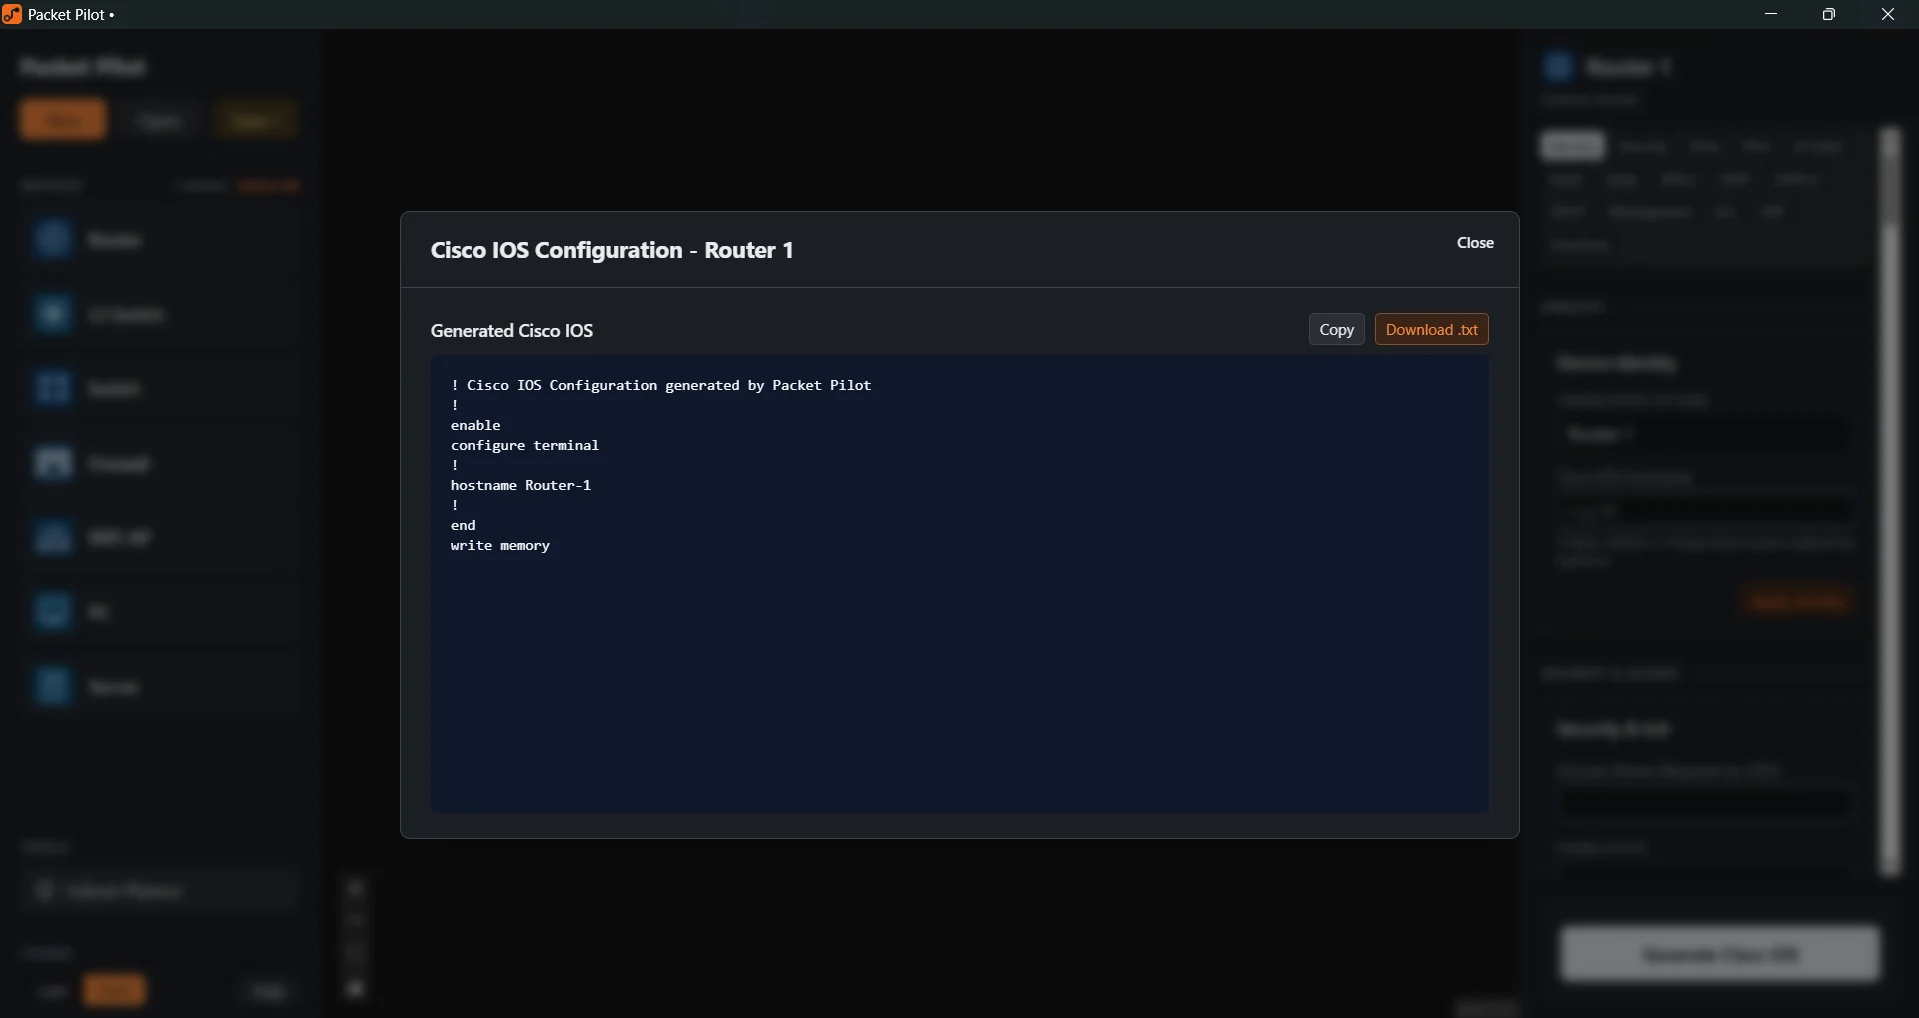Screen dimensions: 1919x1018
Task: Click the Generate Cisco IOS button
Action: tap(1720, 954)
